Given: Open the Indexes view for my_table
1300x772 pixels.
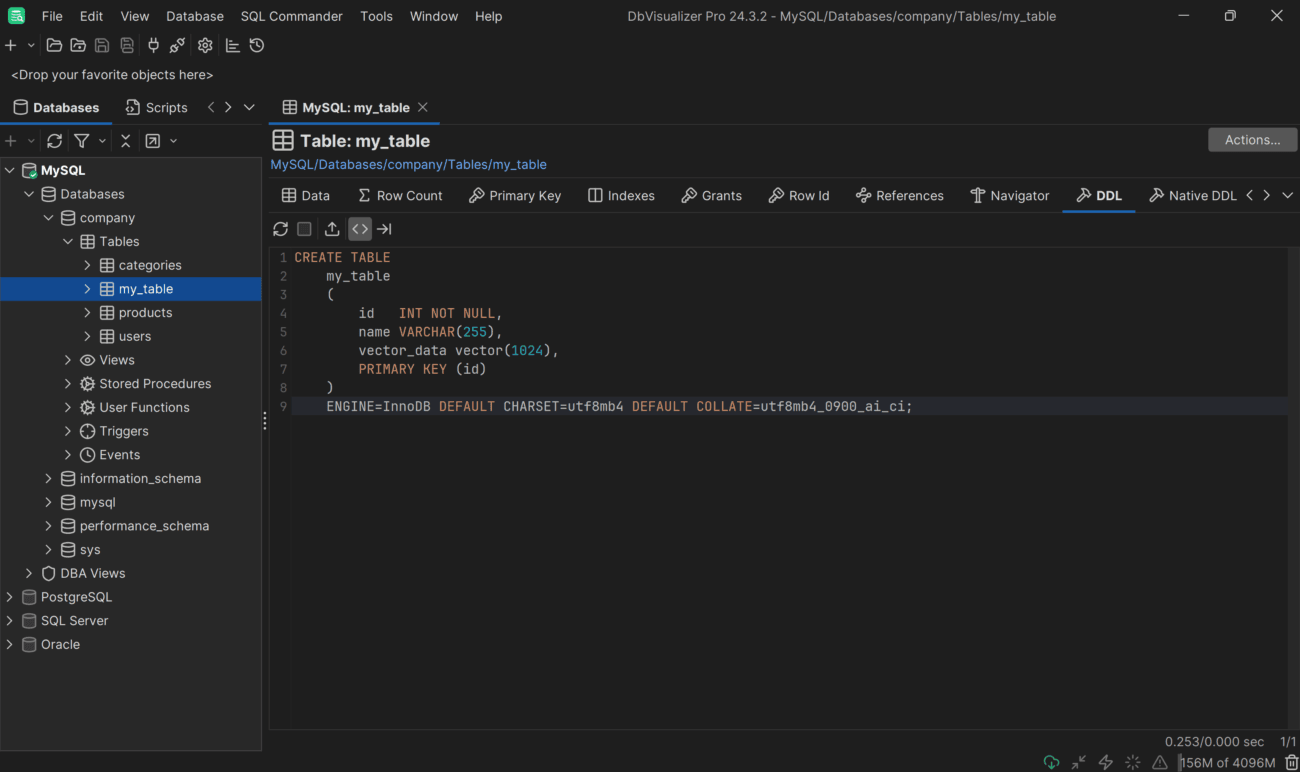Looking at the screenshot, I should tap(620, 195).
